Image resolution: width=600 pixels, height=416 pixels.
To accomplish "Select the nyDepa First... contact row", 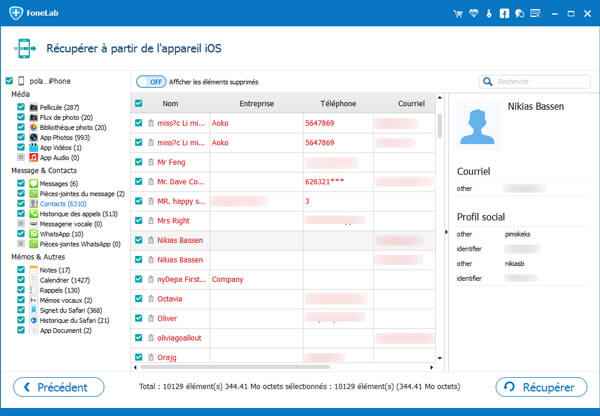I will click(283, 279).
